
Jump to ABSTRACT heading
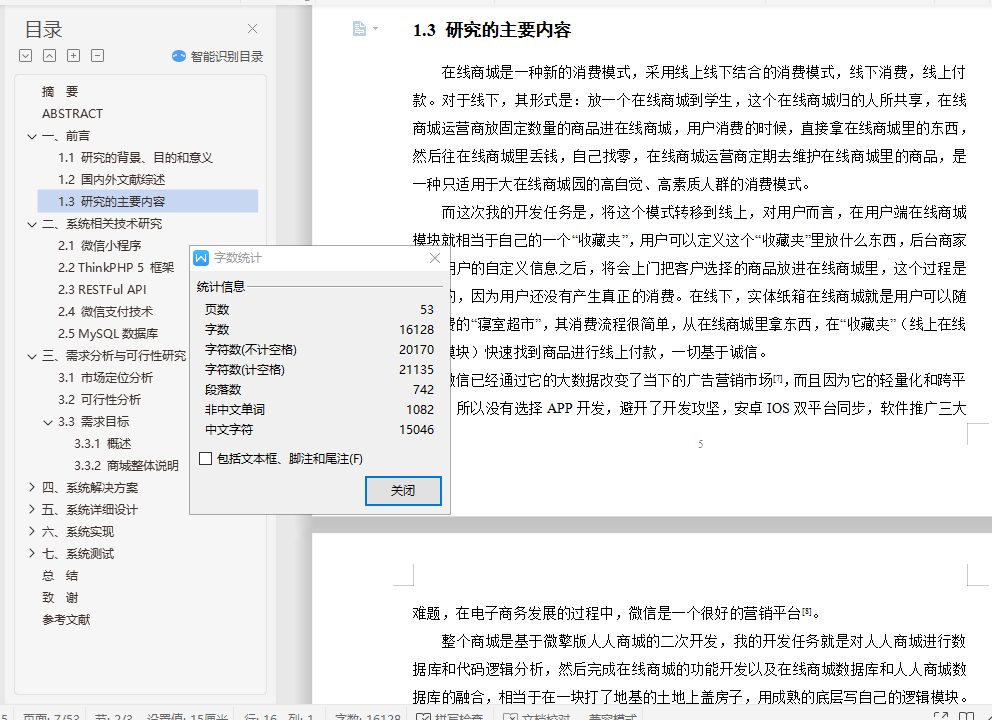click(x=72, y=114)
